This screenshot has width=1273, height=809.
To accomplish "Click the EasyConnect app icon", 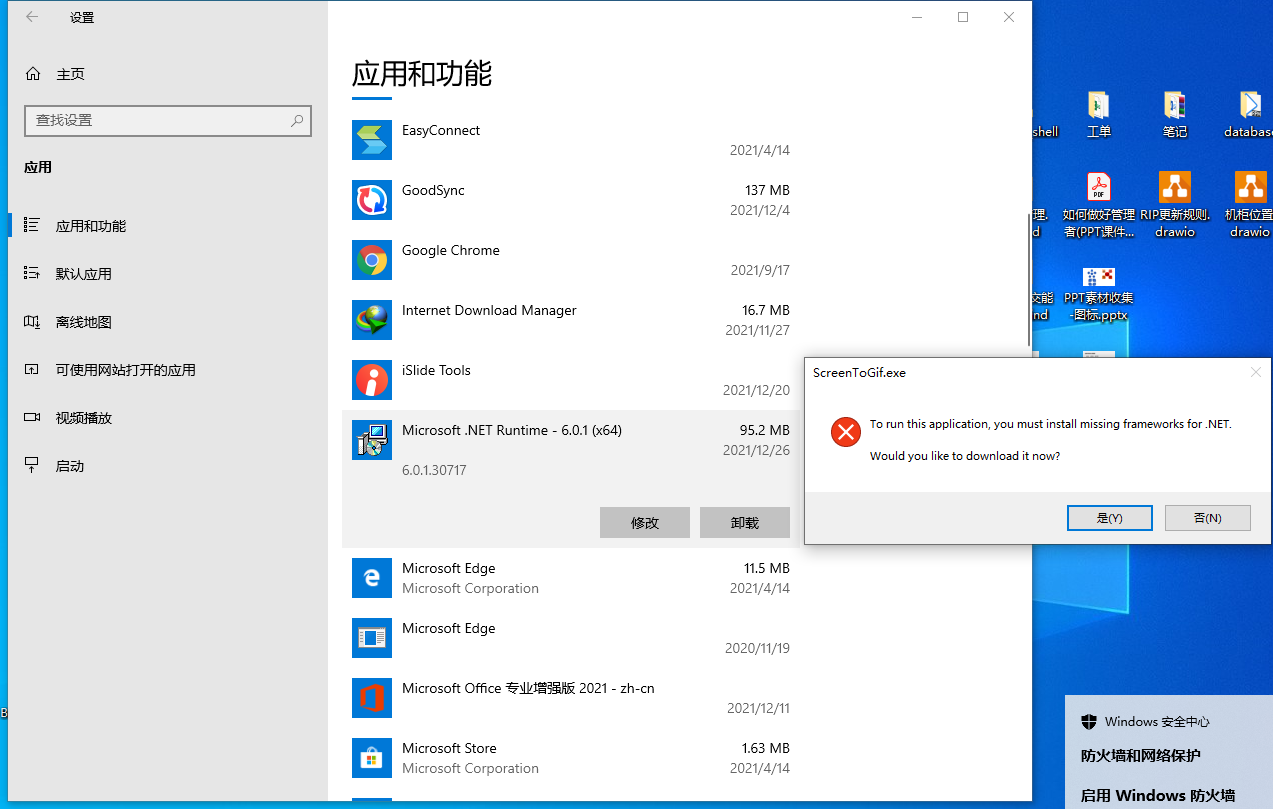I will click(372, 140).
